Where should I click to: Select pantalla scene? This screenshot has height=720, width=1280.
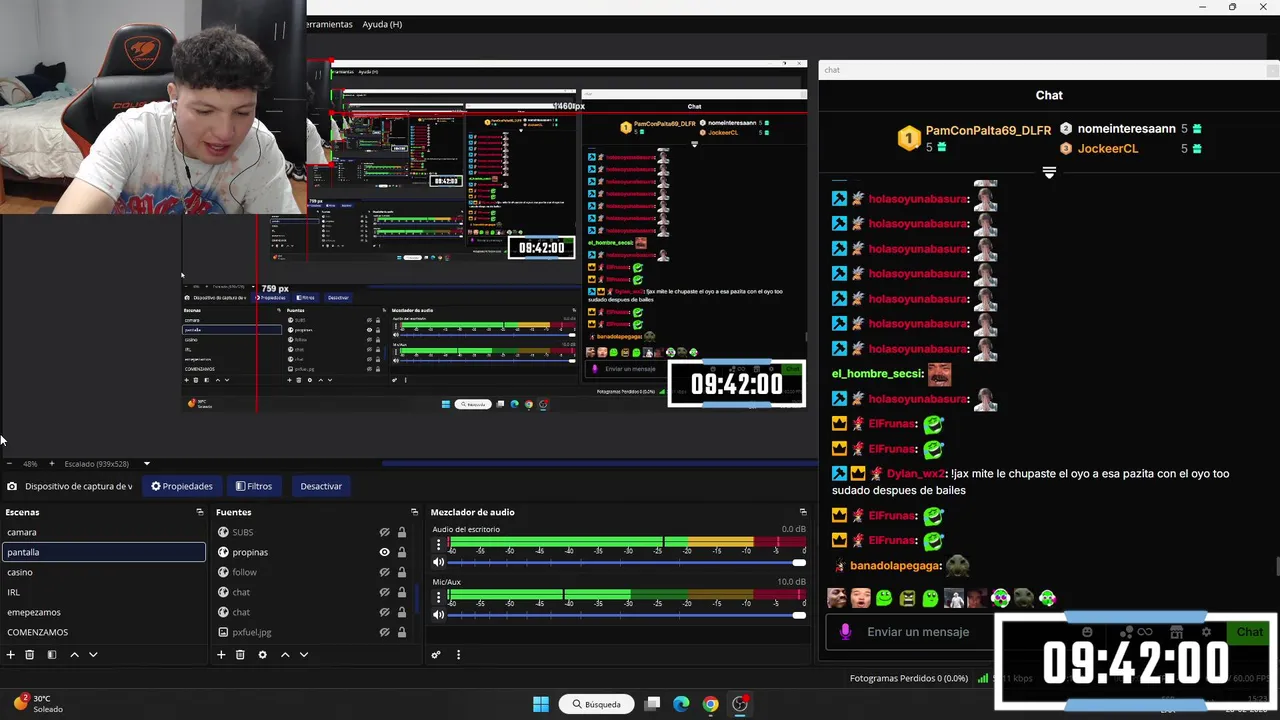click(x=103, y=552)
